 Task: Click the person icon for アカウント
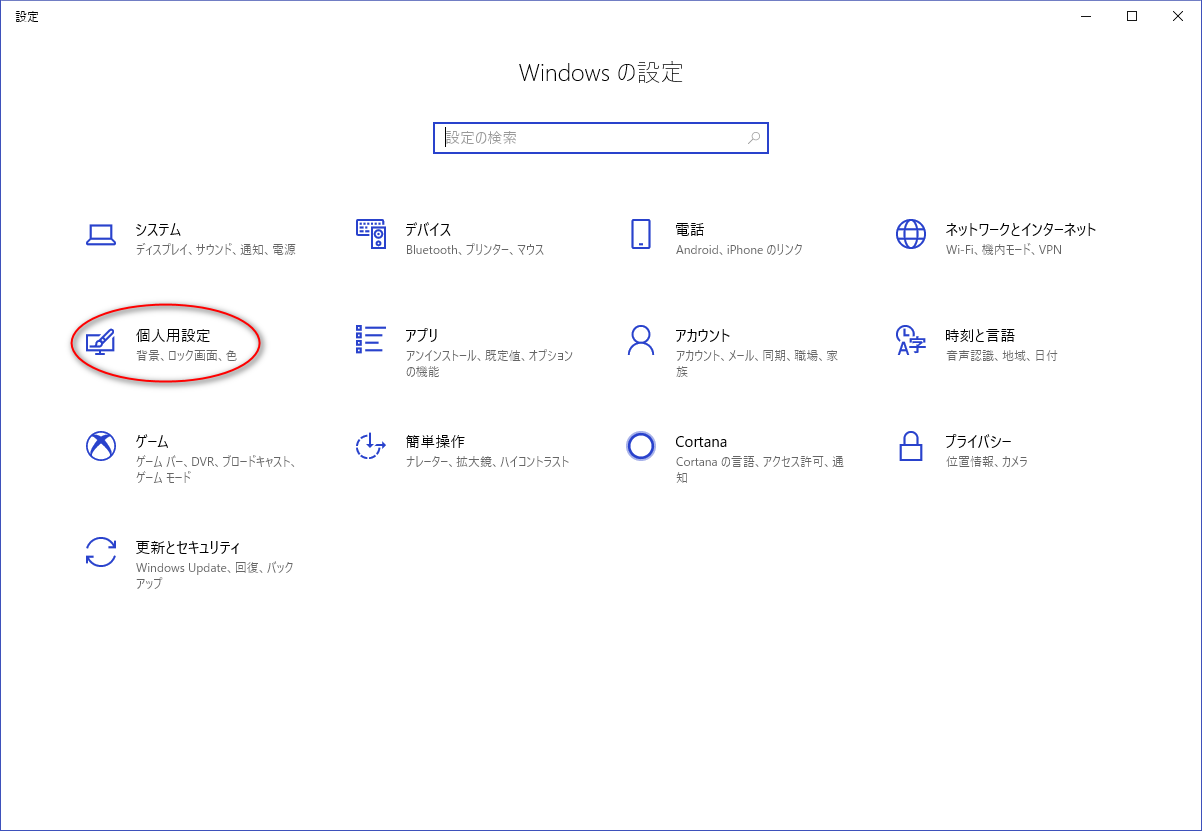[x=641, y=340]
